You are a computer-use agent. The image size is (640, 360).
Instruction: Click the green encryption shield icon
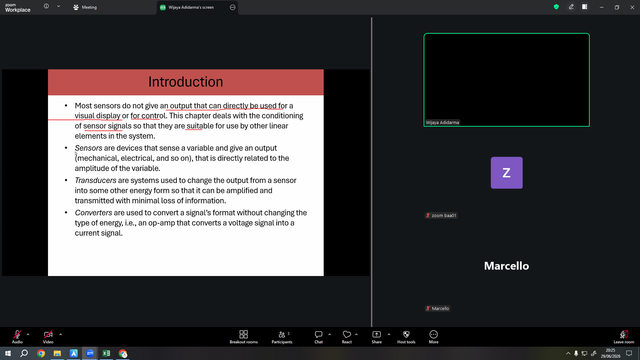(x=556, y=7)
